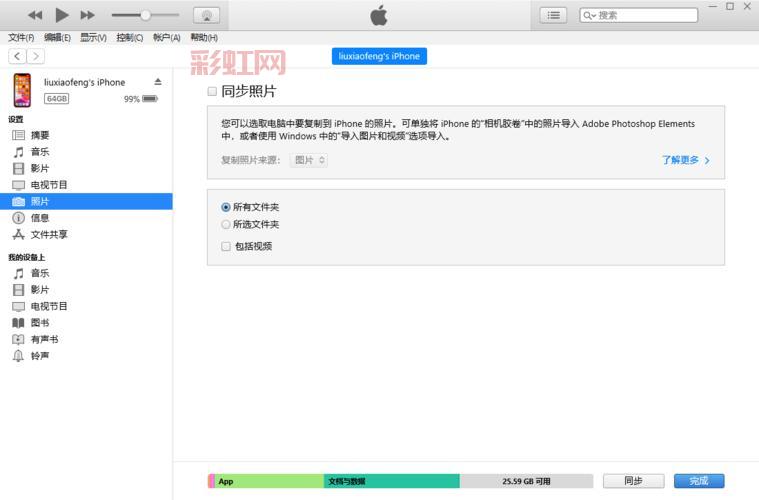Image resolution: width=759 pixels, height=500 pixels.
Task: Click the 25.59 GB 可用 free space segment
Action: tap(526, 481)
